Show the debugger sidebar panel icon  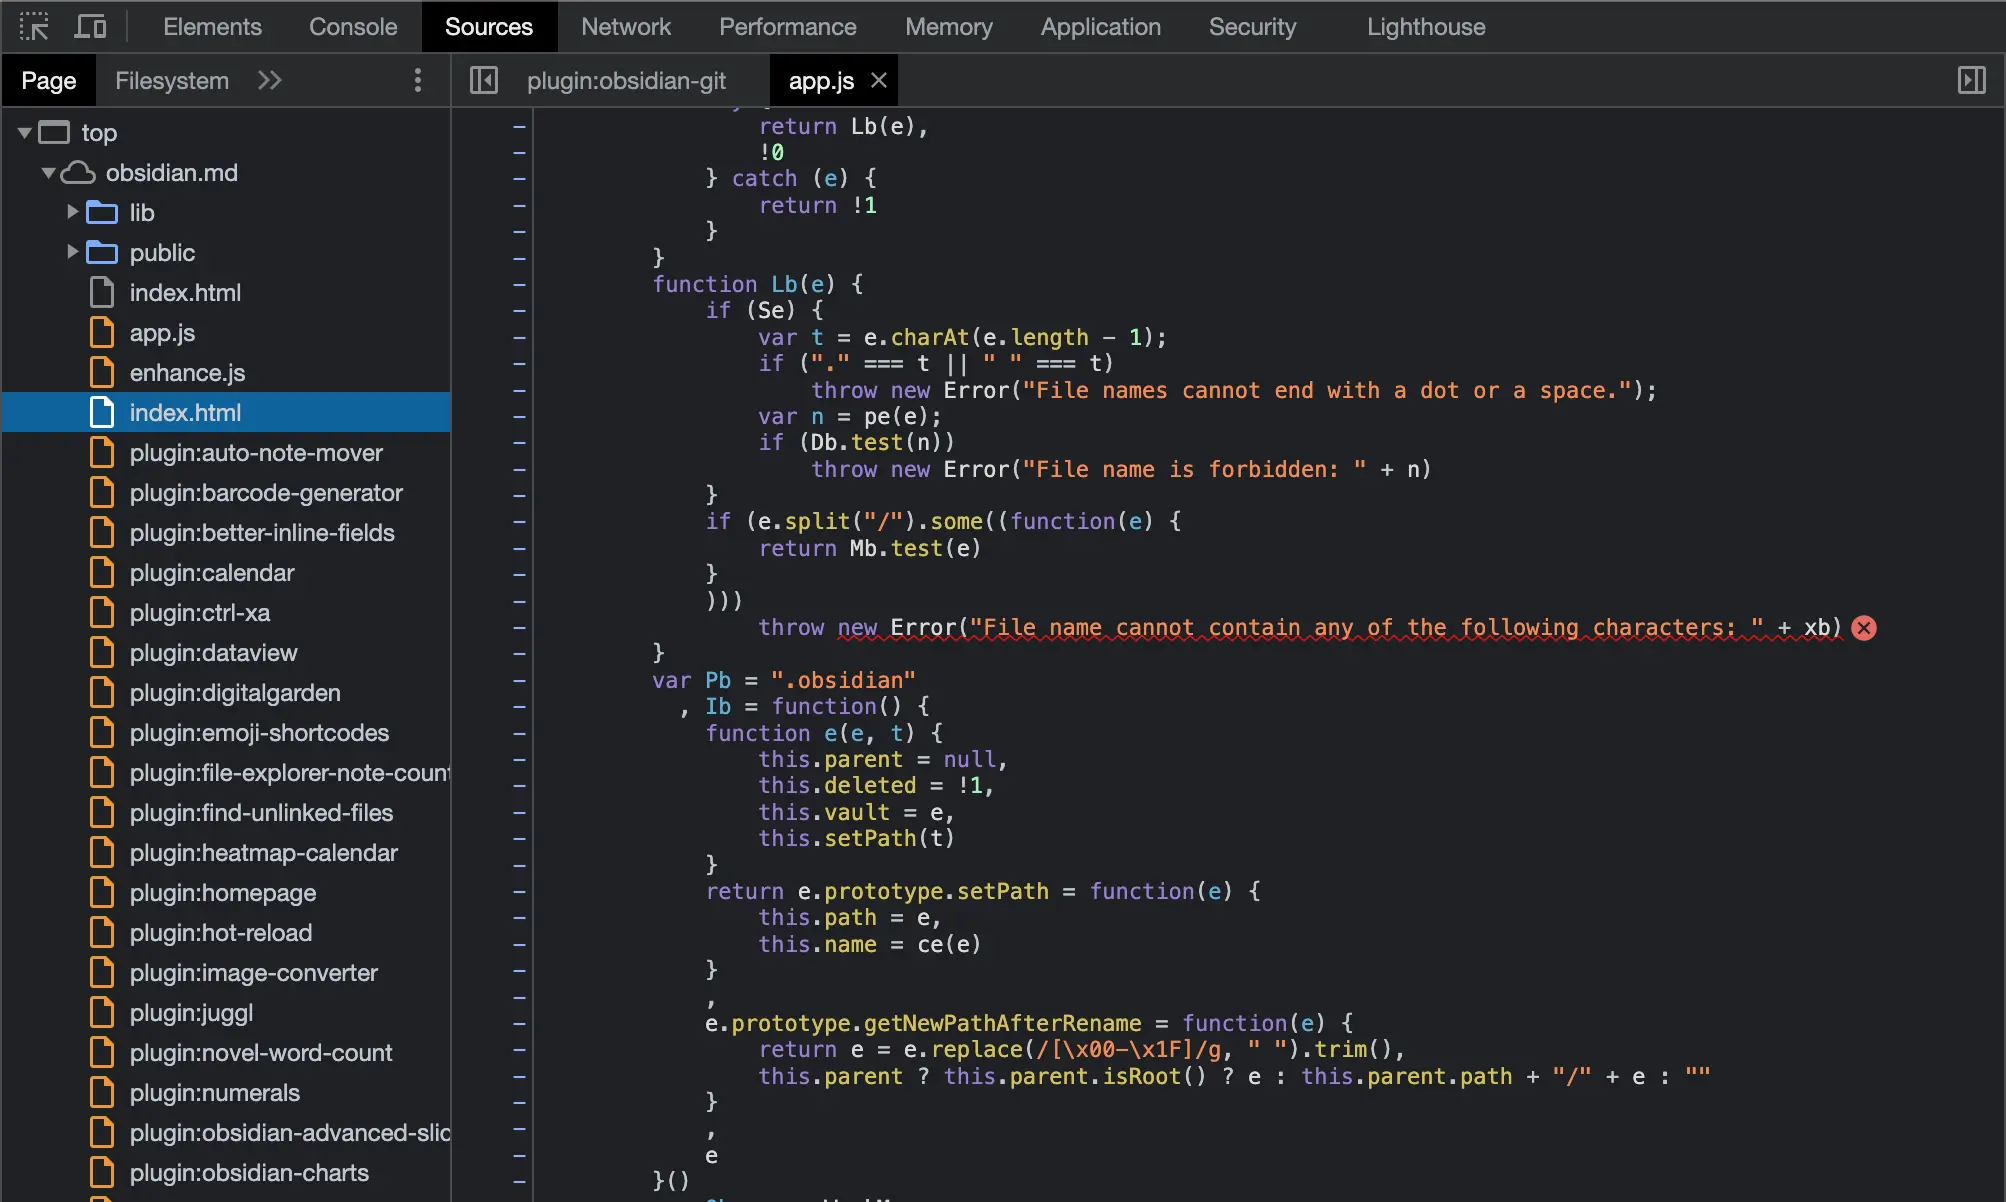(x=1971, y=80)
